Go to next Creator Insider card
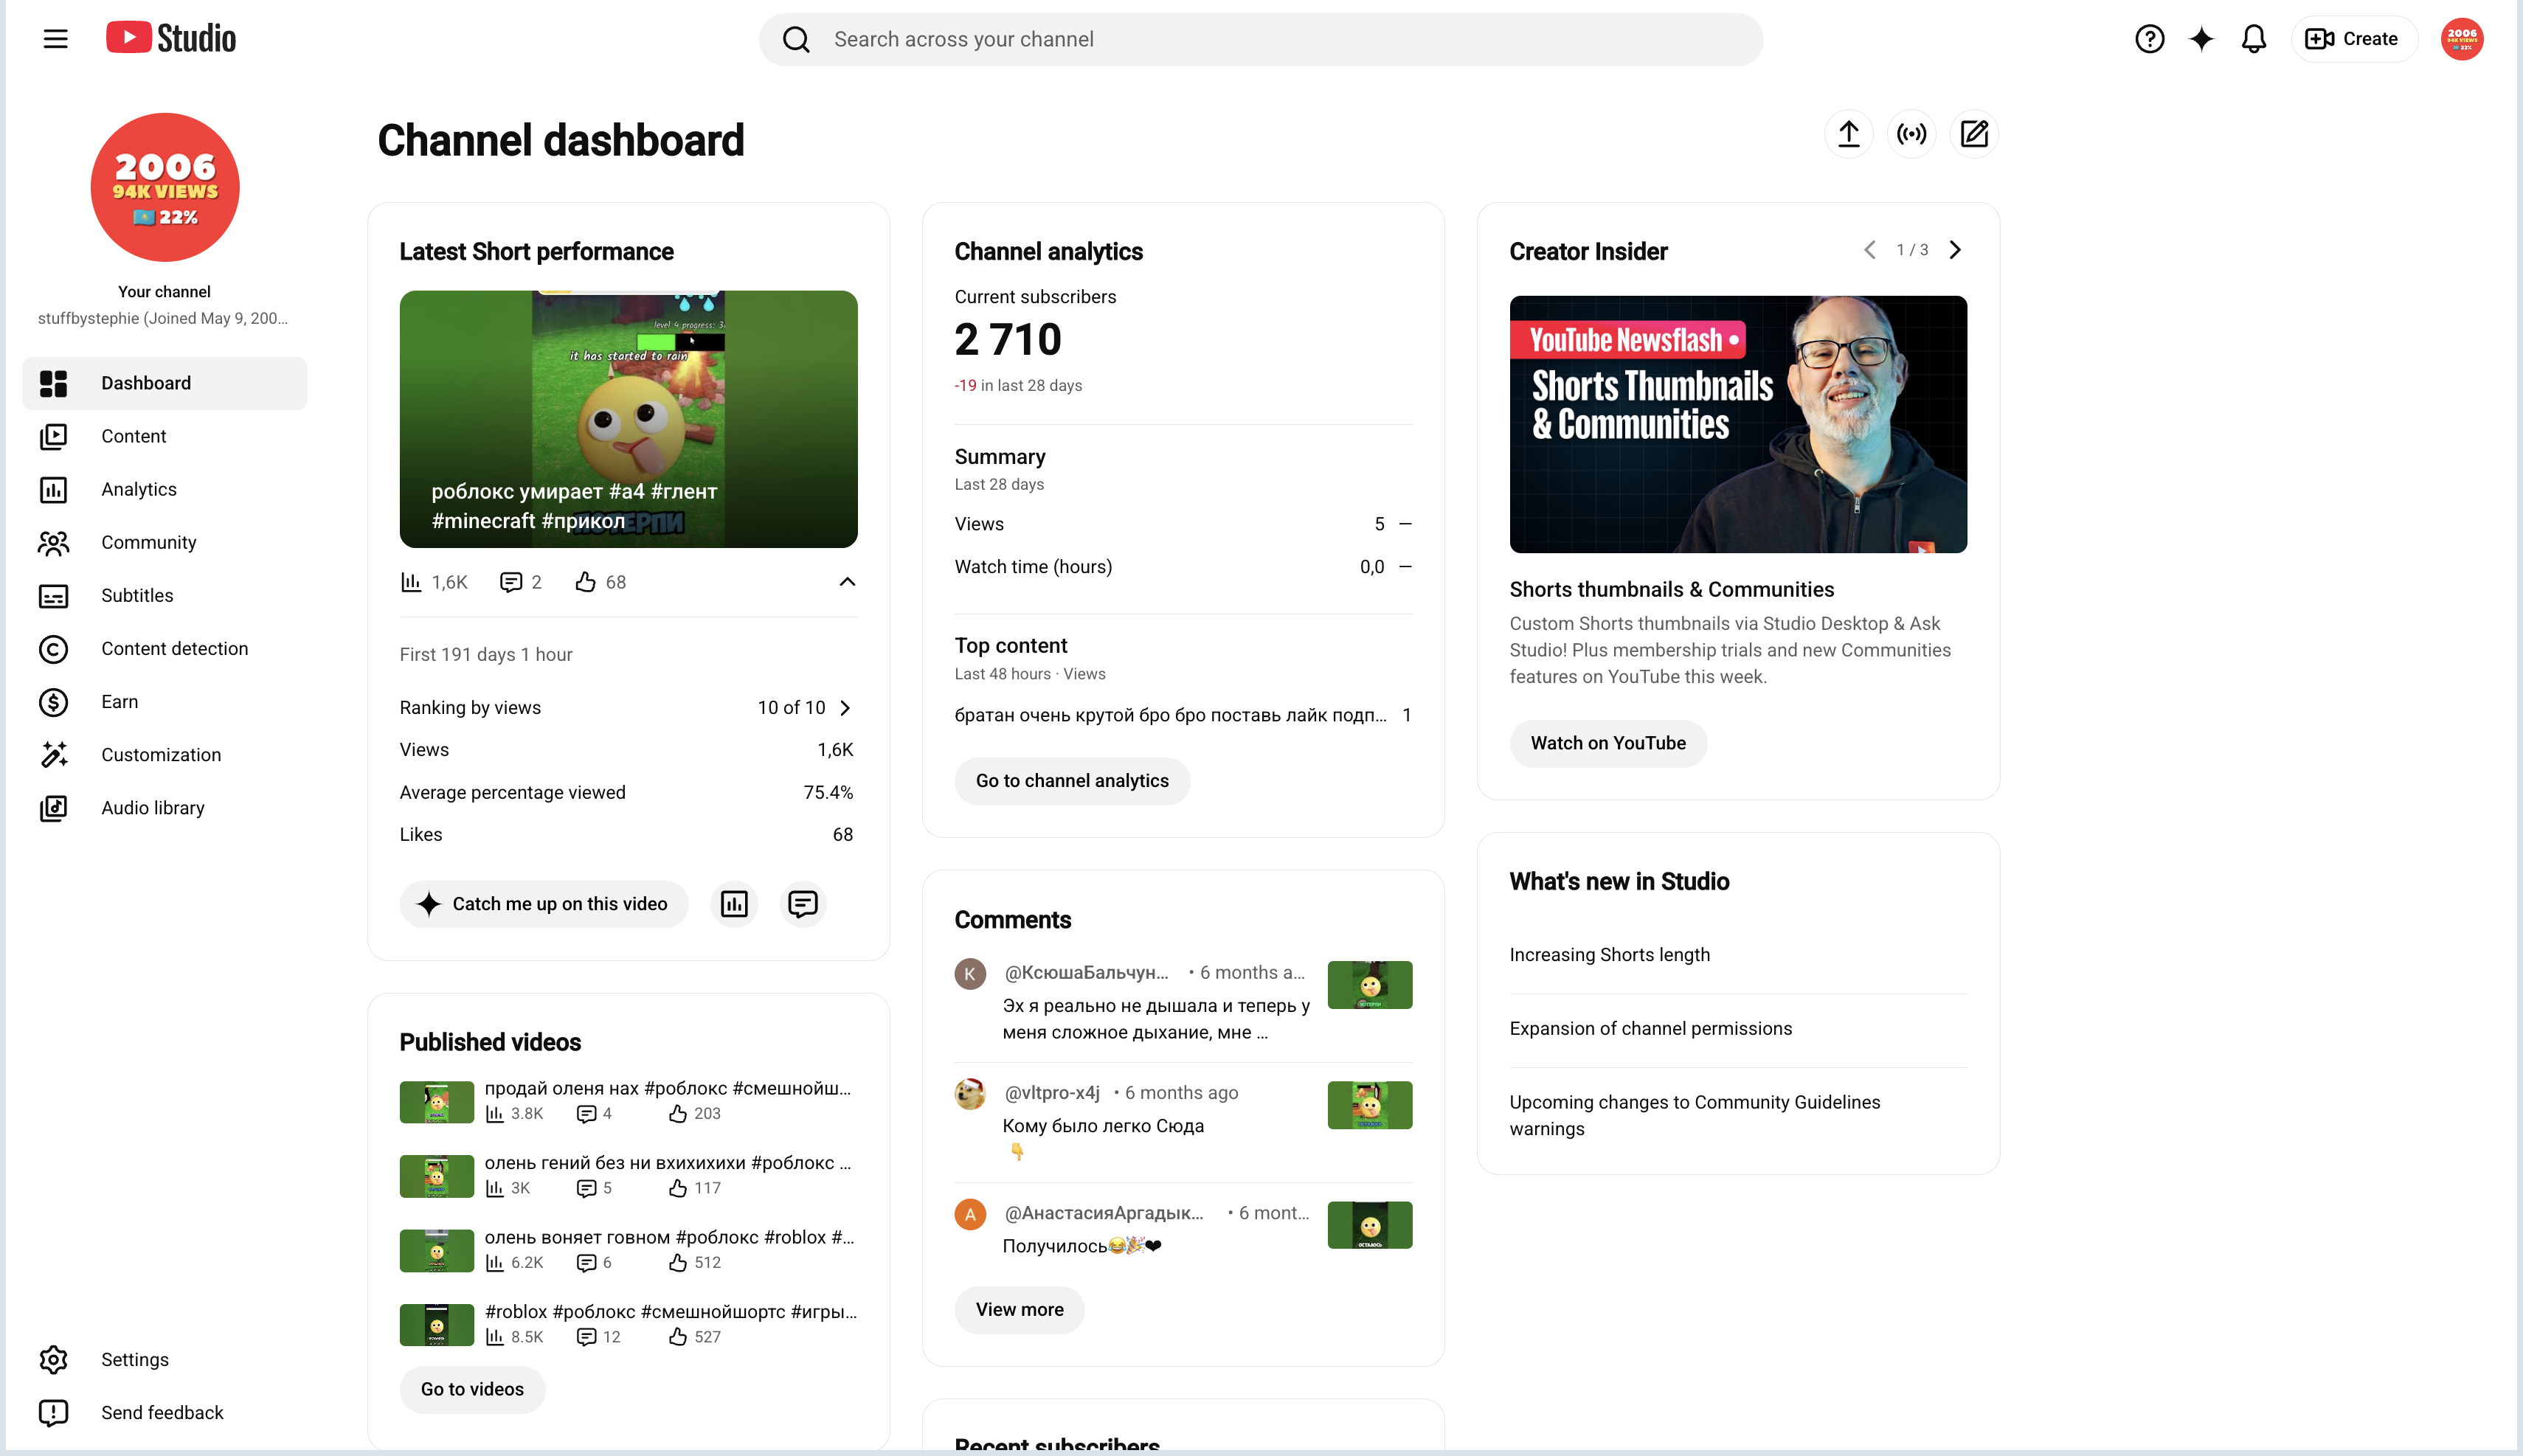This screenshot has width=2523, height=1456. pos(1955,250)
